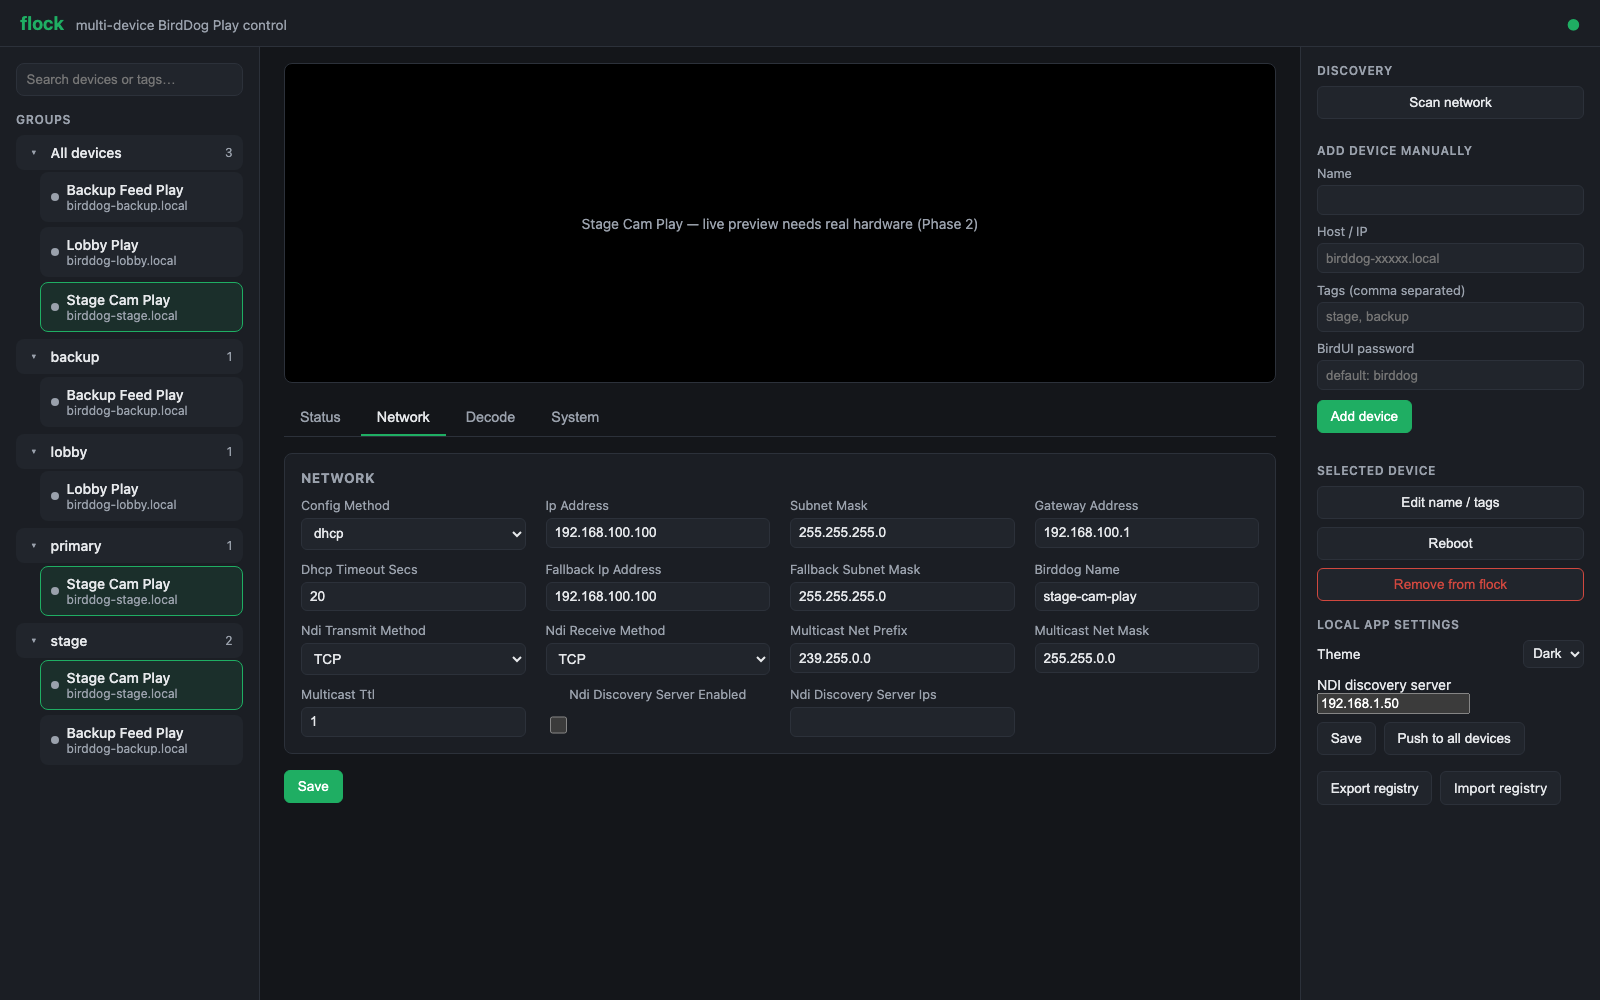Collapse the backup group

[129, 357]
